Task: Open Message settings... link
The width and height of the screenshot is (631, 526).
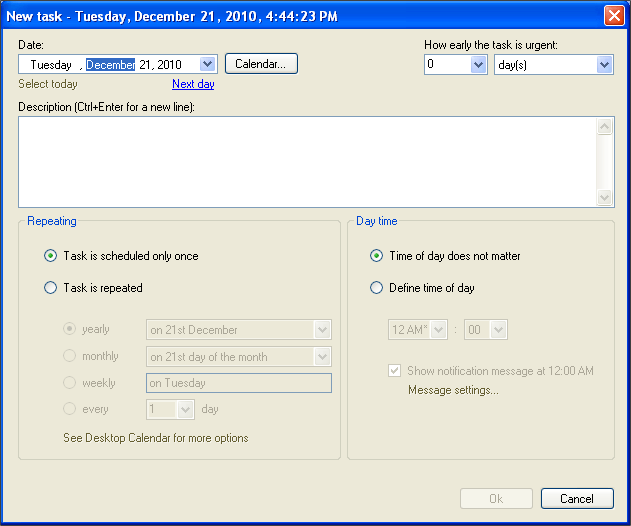Action: pyautogui.click(x=453, y=390)
